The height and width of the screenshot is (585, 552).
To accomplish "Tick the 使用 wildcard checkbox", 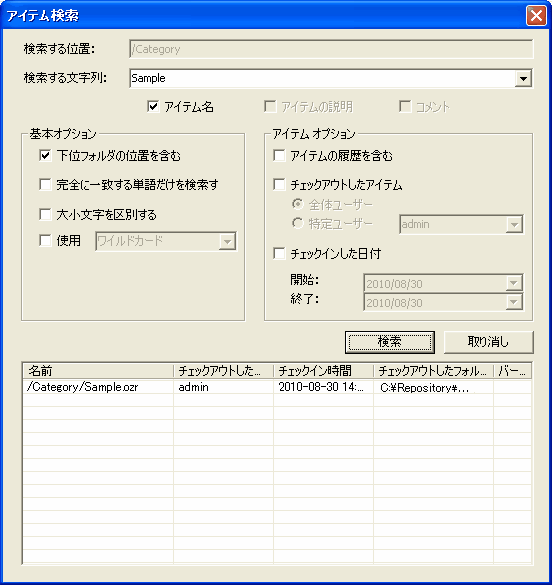I will (45, 241).
